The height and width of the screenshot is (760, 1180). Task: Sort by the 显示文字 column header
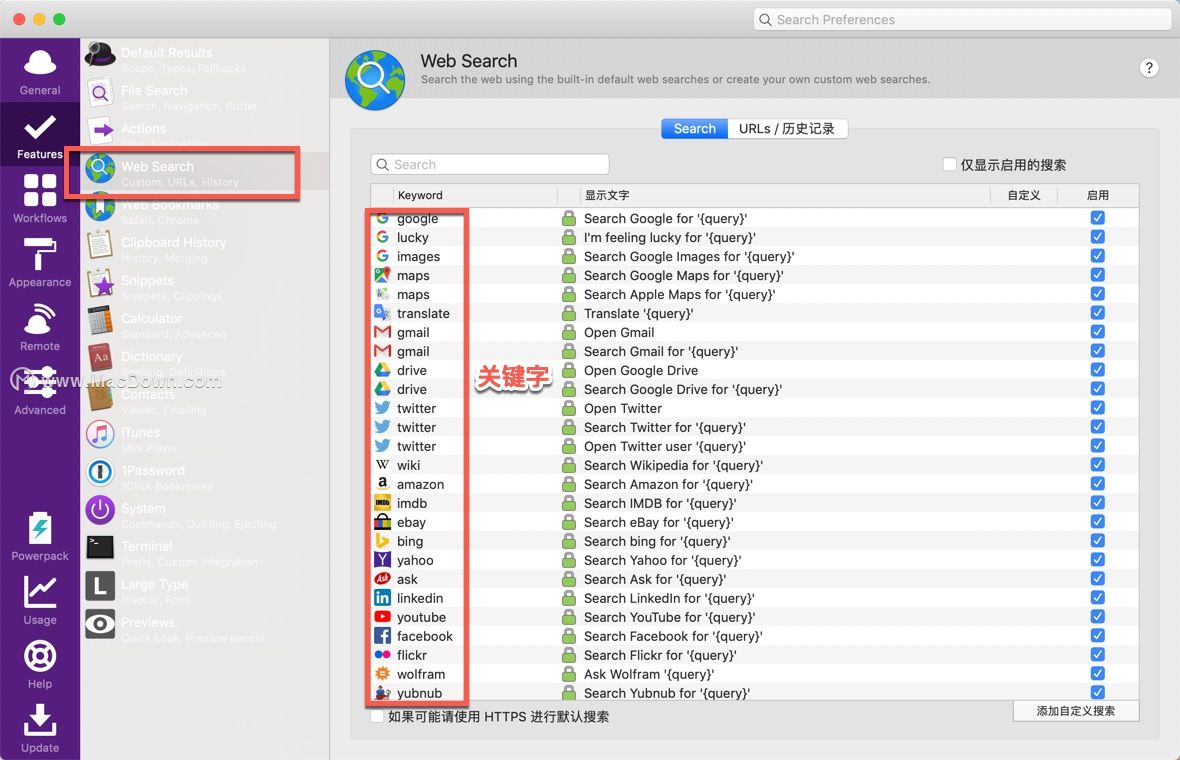[x=785, y=196]
